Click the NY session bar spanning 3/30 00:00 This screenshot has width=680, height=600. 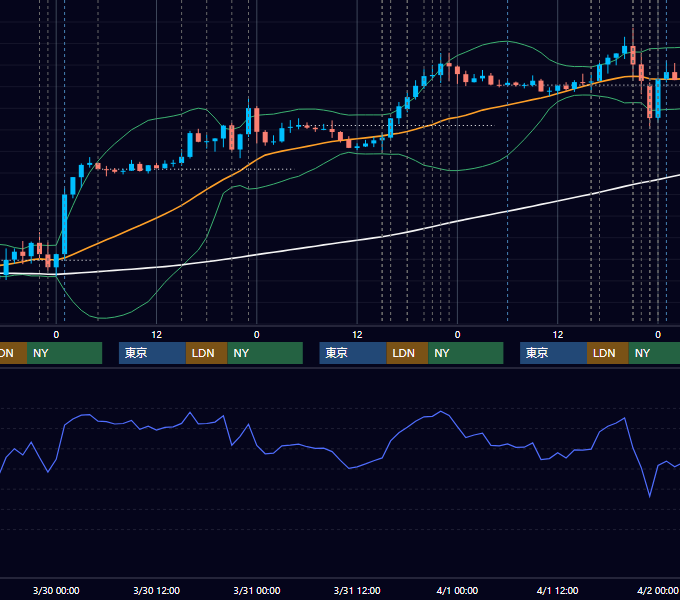64,353
